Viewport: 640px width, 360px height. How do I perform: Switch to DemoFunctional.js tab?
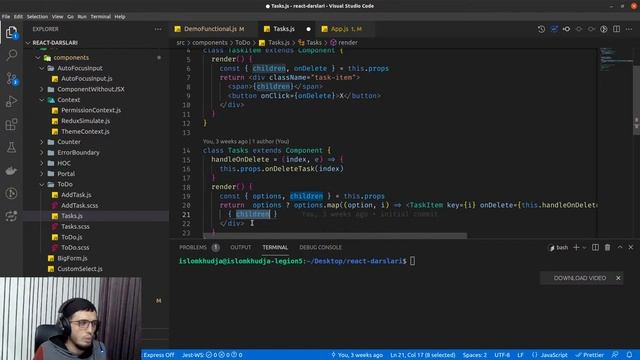[x=210, y=29]
